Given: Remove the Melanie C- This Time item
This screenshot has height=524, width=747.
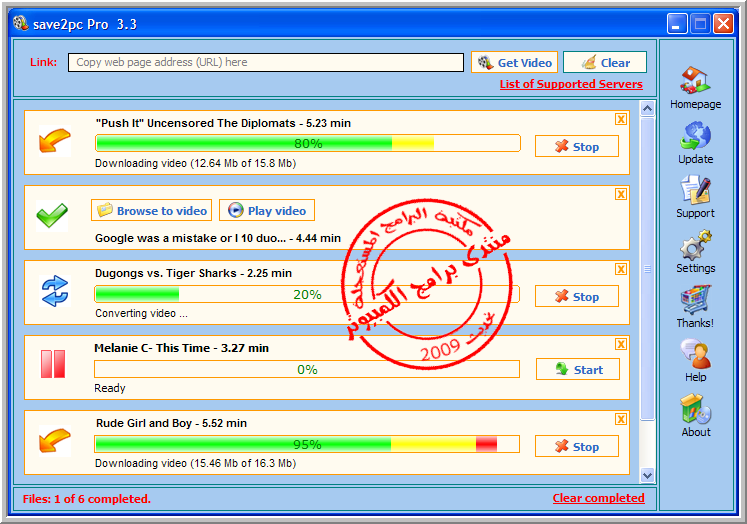Looking at the screenshot, I should point(621,344).
